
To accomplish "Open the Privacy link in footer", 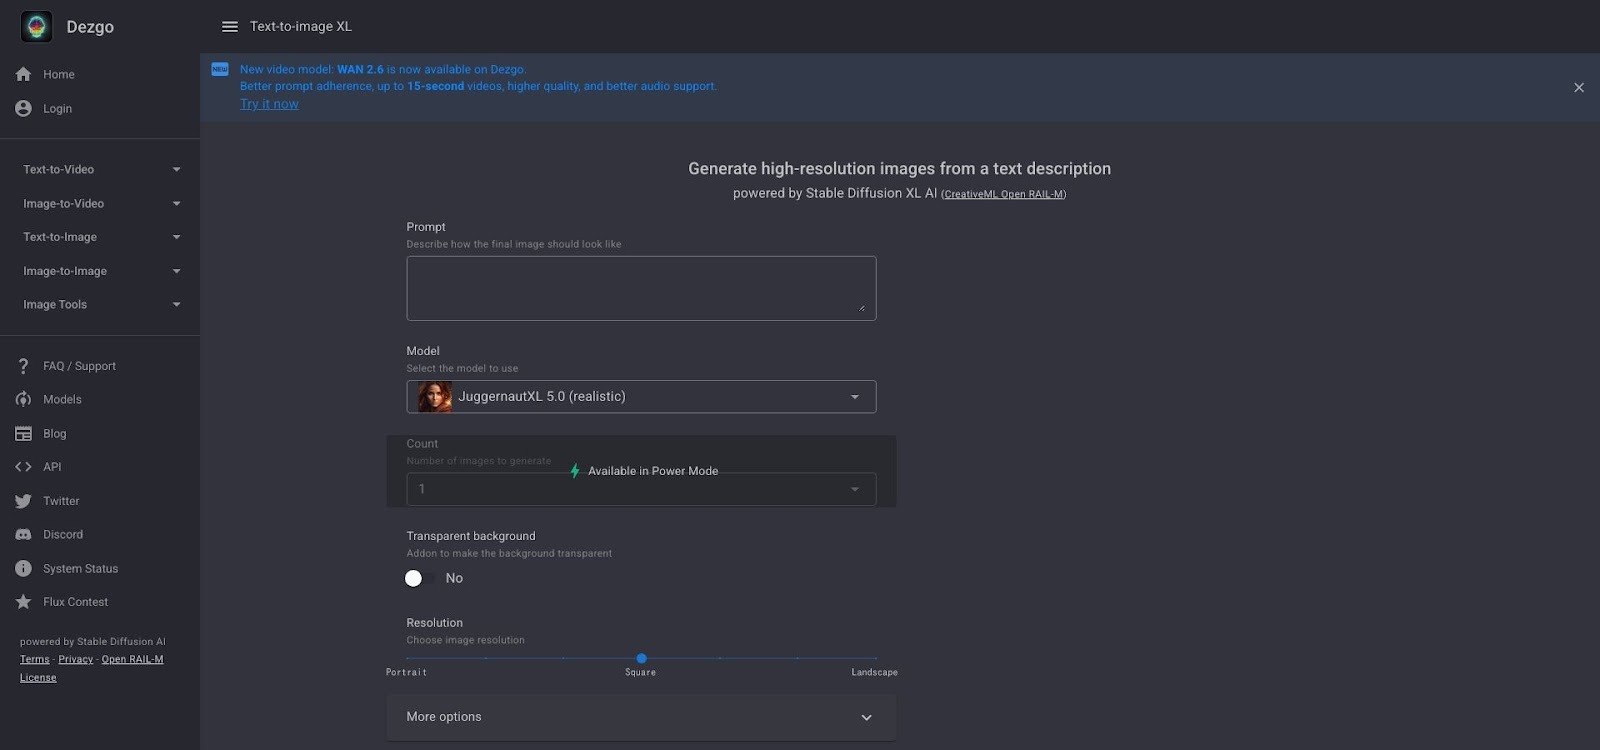I will (x=76, y=660).
